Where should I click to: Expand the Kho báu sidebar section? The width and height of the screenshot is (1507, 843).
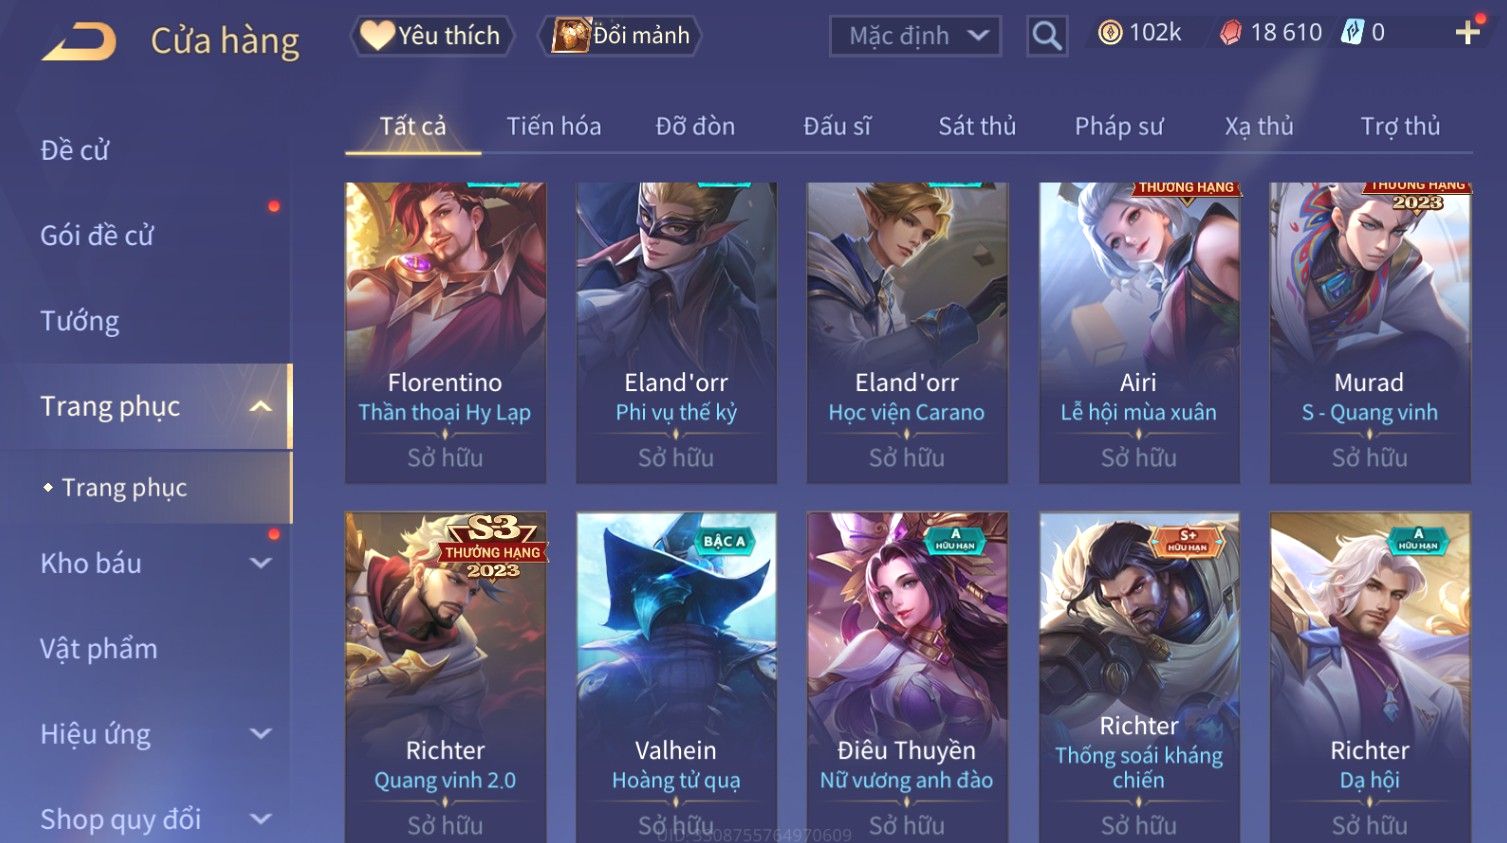click(261, 563)
